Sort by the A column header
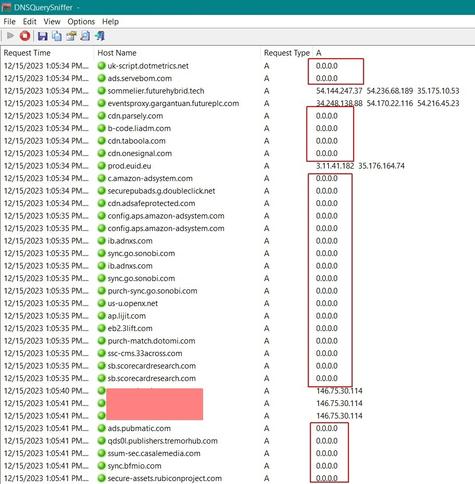475x484 pixels. coord(319,53)
